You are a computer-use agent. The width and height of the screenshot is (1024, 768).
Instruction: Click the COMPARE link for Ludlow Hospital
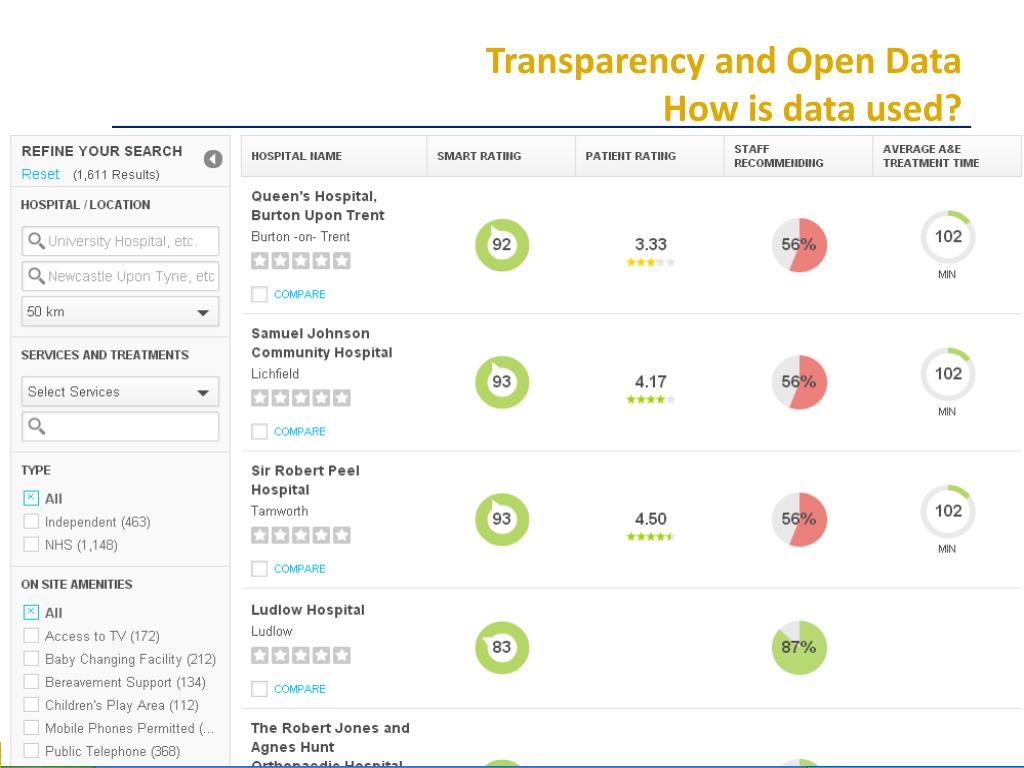pyautogui.click(x=300, y=689)
